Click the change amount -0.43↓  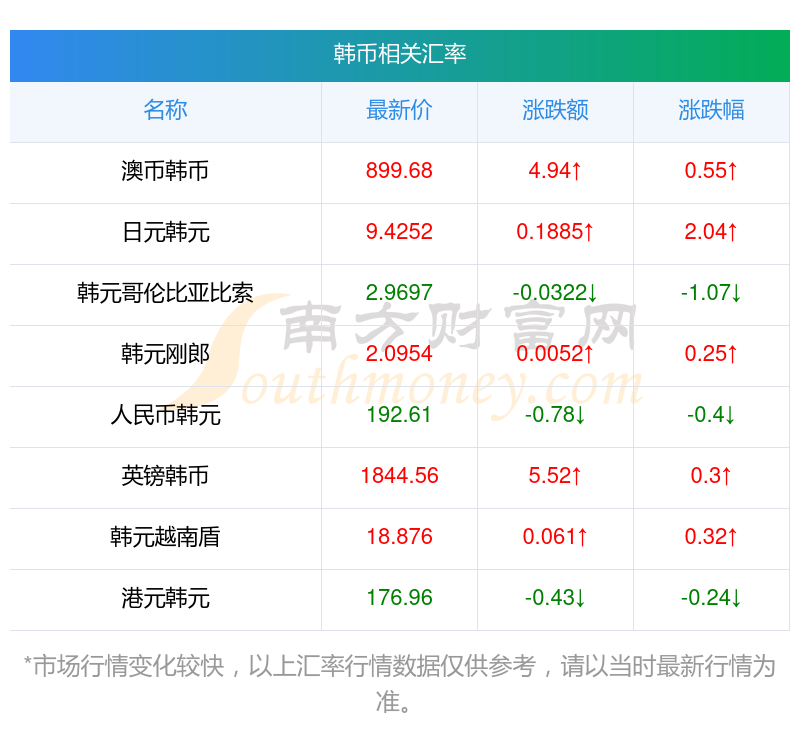click(x=555, y=598)
